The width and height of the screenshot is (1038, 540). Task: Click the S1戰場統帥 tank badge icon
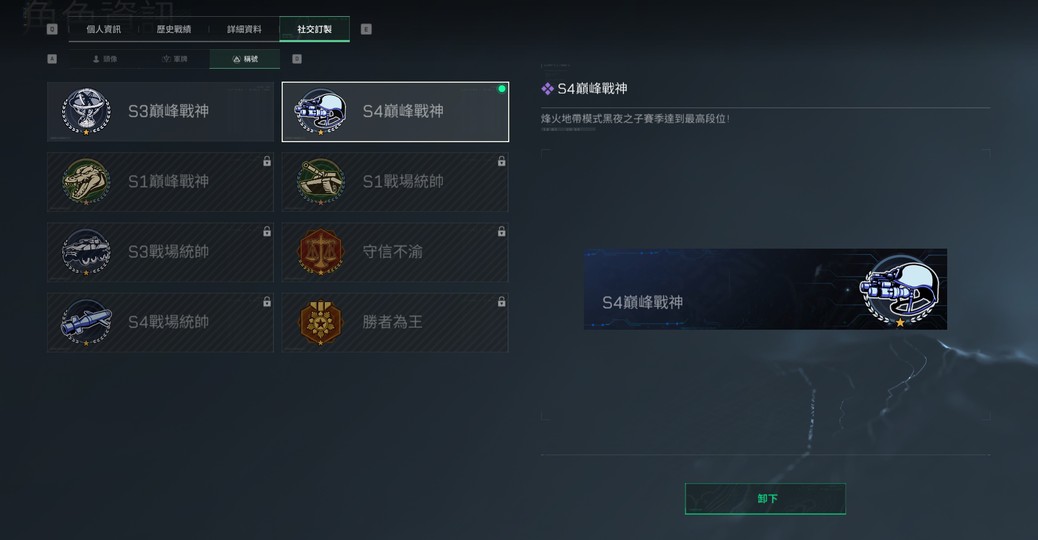(320, 181)
